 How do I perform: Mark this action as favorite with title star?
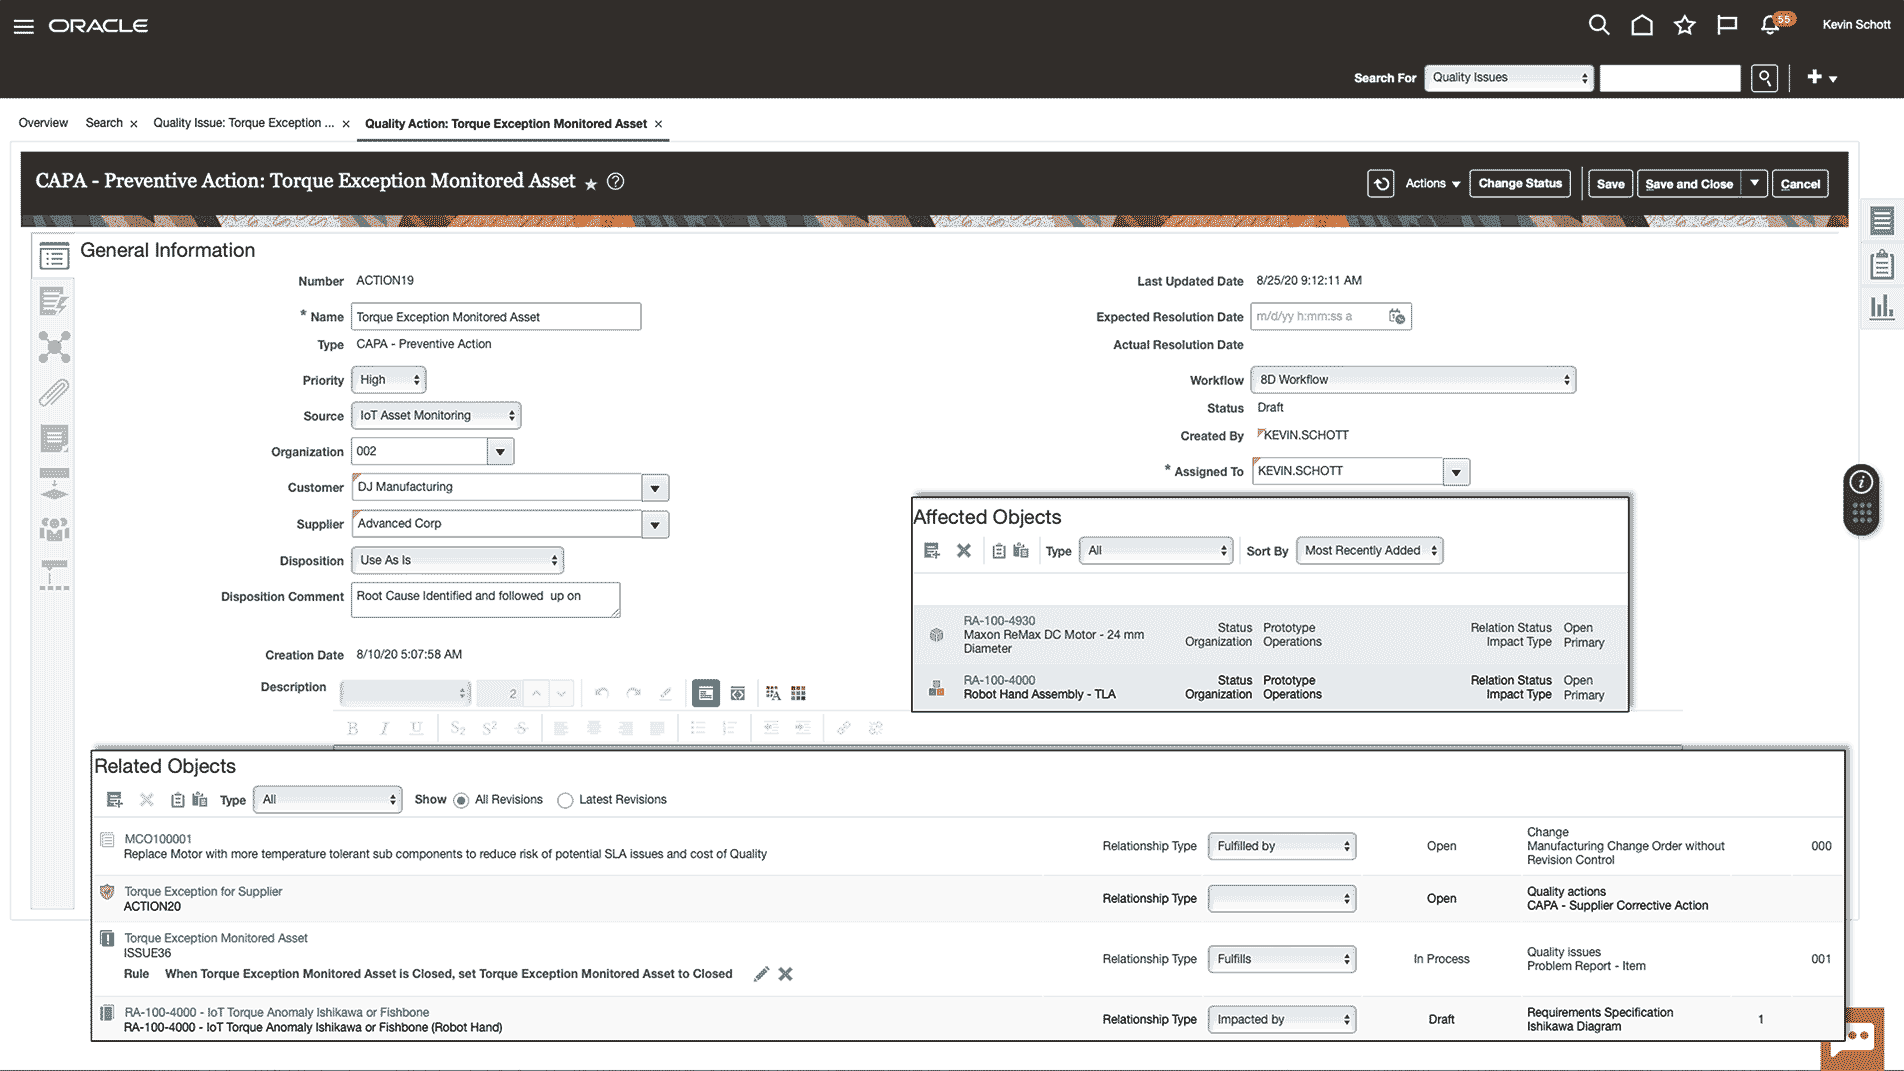[x=591, y=184]
